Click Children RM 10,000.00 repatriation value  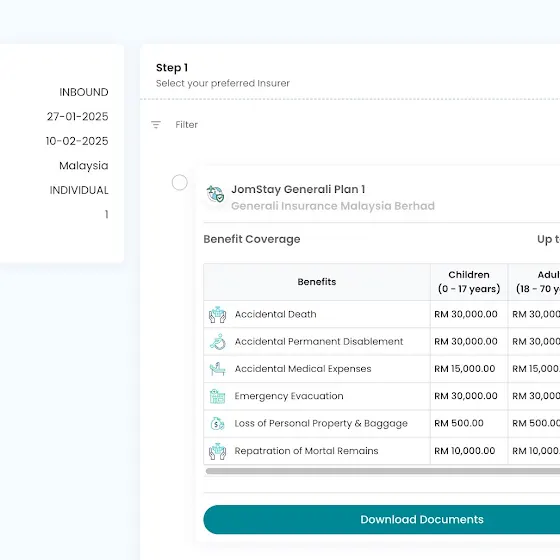click(465, 451)
